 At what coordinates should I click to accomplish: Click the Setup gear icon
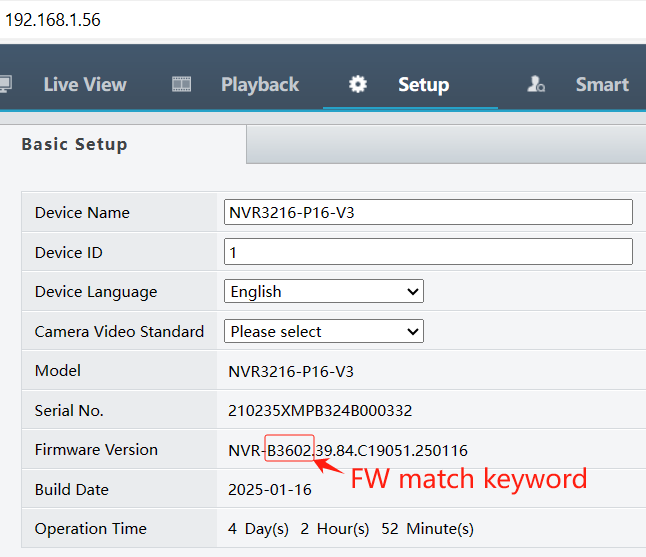click(358, 84)
